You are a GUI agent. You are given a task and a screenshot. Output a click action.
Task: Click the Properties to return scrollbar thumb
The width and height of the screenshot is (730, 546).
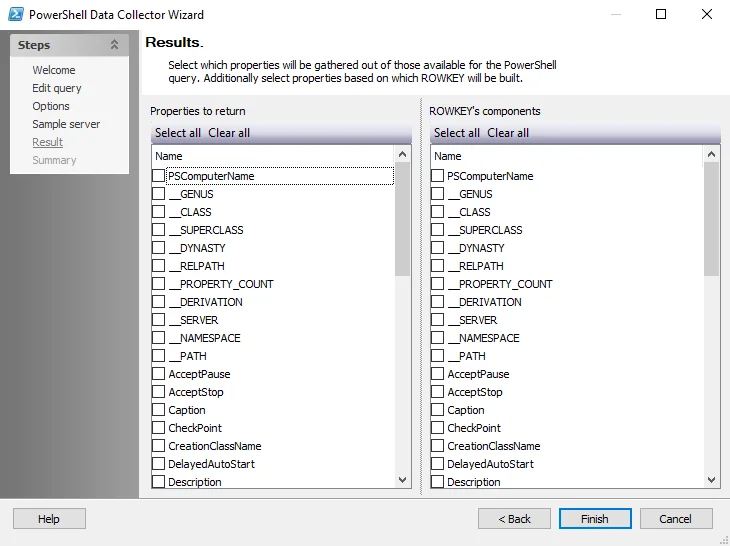[x=403, y=219]
